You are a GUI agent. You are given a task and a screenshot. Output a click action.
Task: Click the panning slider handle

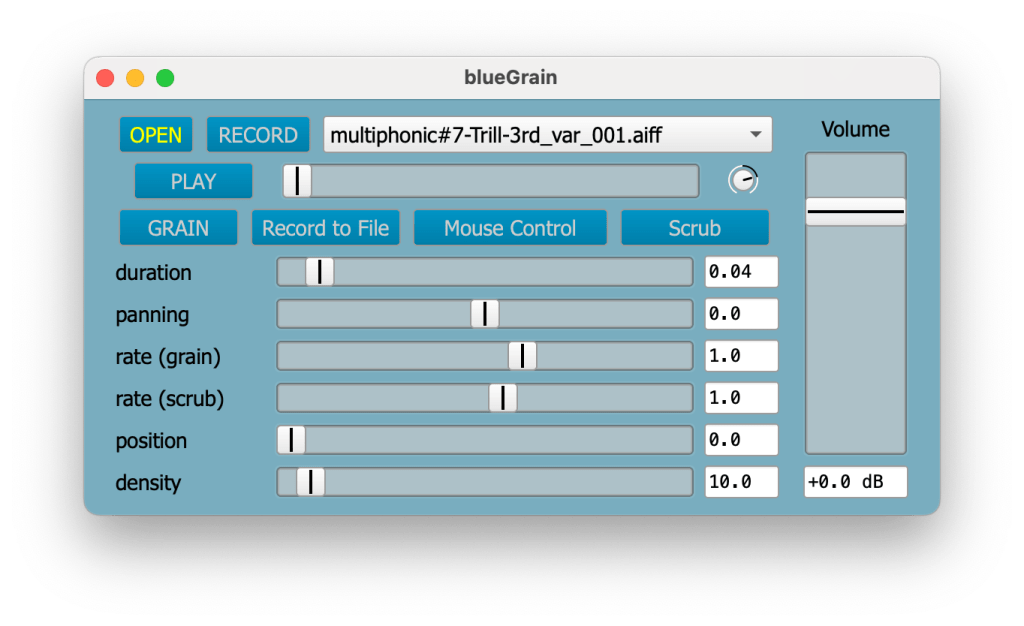484,314
